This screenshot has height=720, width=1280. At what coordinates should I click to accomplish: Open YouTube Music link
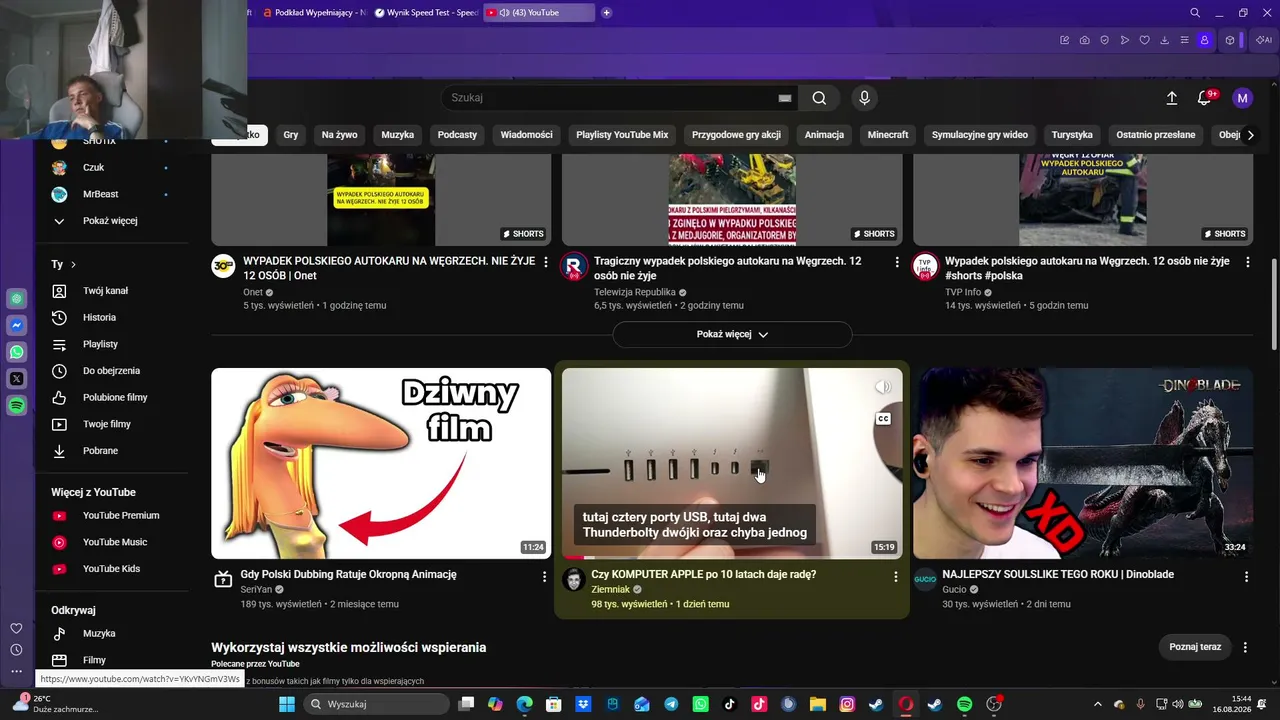coord(115,542)
